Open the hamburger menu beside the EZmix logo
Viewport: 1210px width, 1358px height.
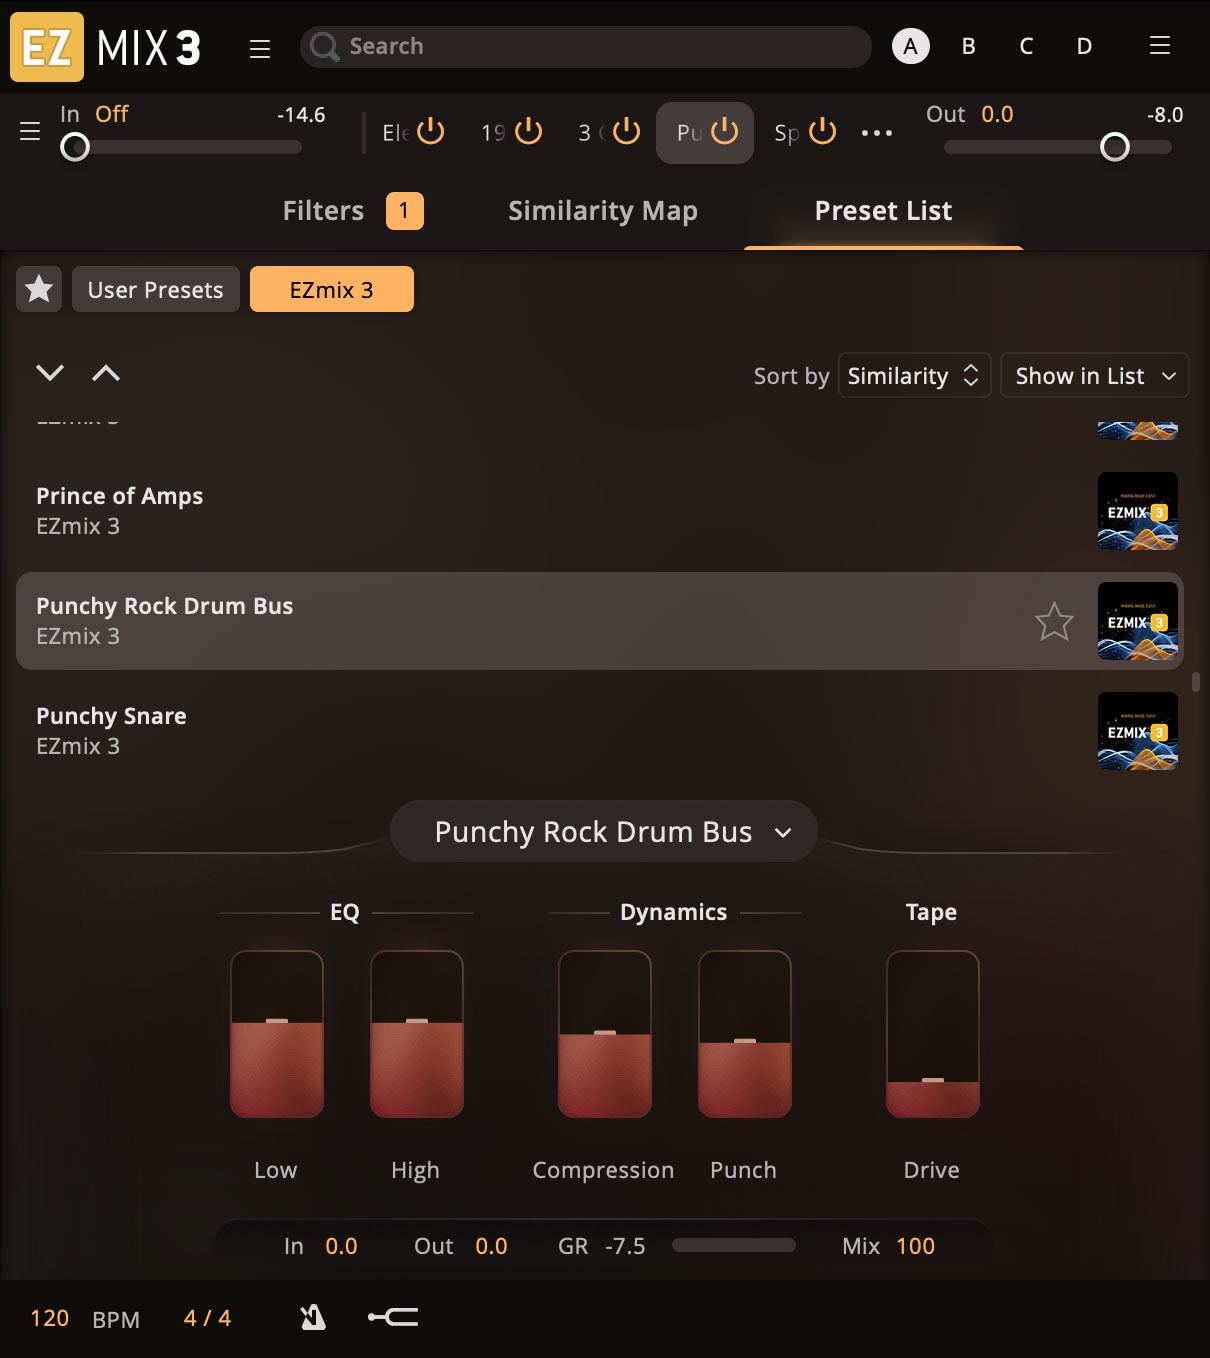tap(260, 48)
